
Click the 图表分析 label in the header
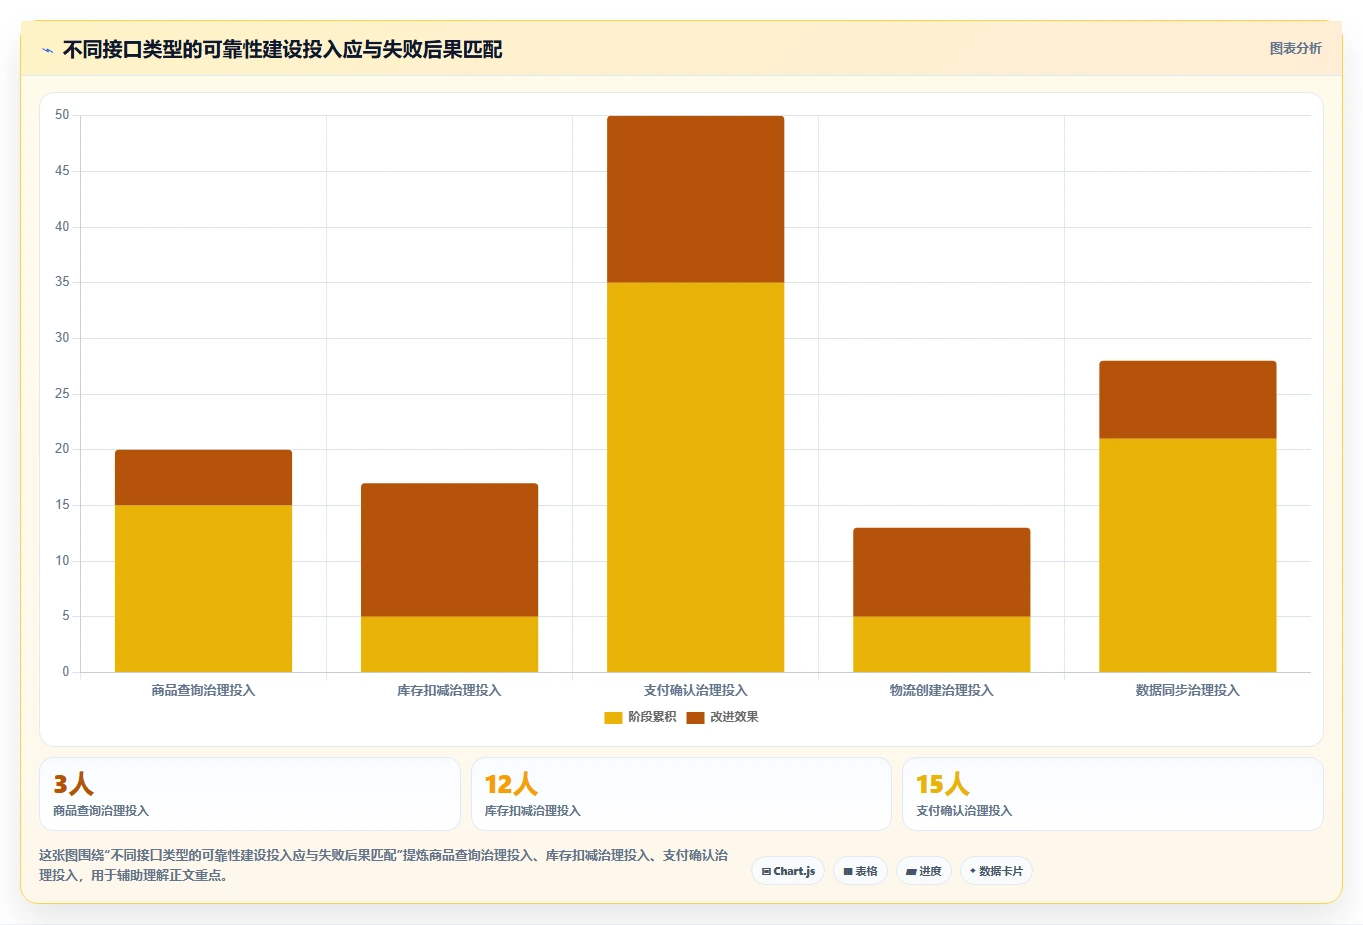pyautogui.click(x=1295, y=48)
